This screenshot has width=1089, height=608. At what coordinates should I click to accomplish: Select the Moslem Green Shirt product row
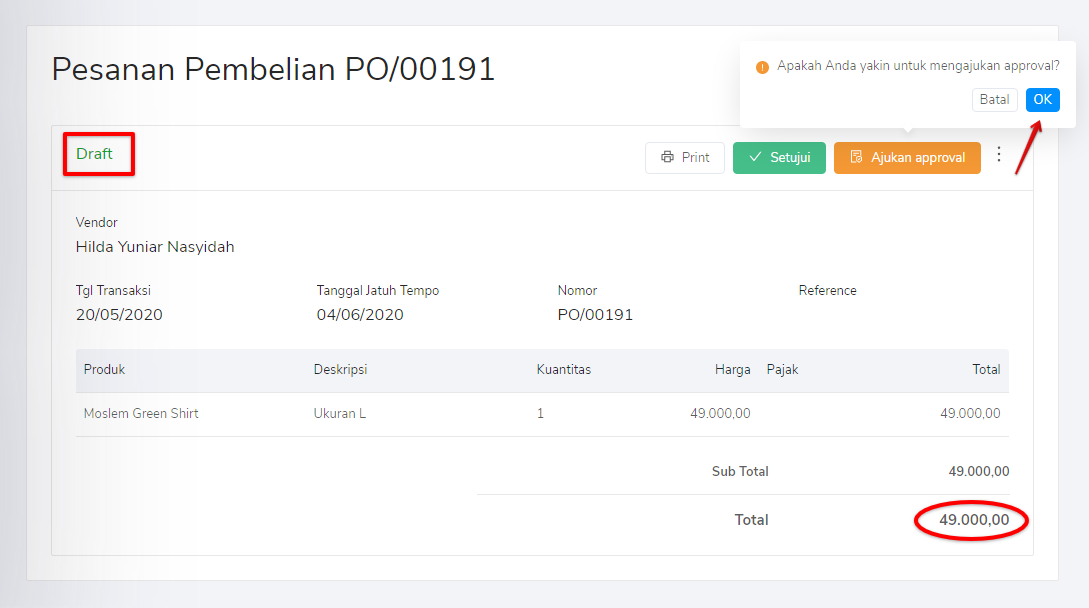(x=141, y=413)
